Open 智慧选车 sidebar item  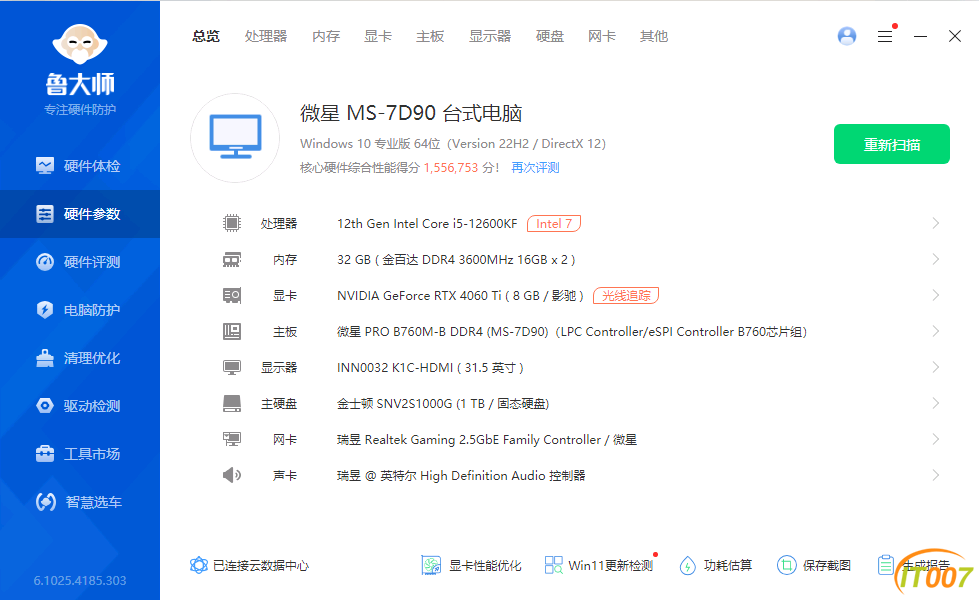coord(80,502)
